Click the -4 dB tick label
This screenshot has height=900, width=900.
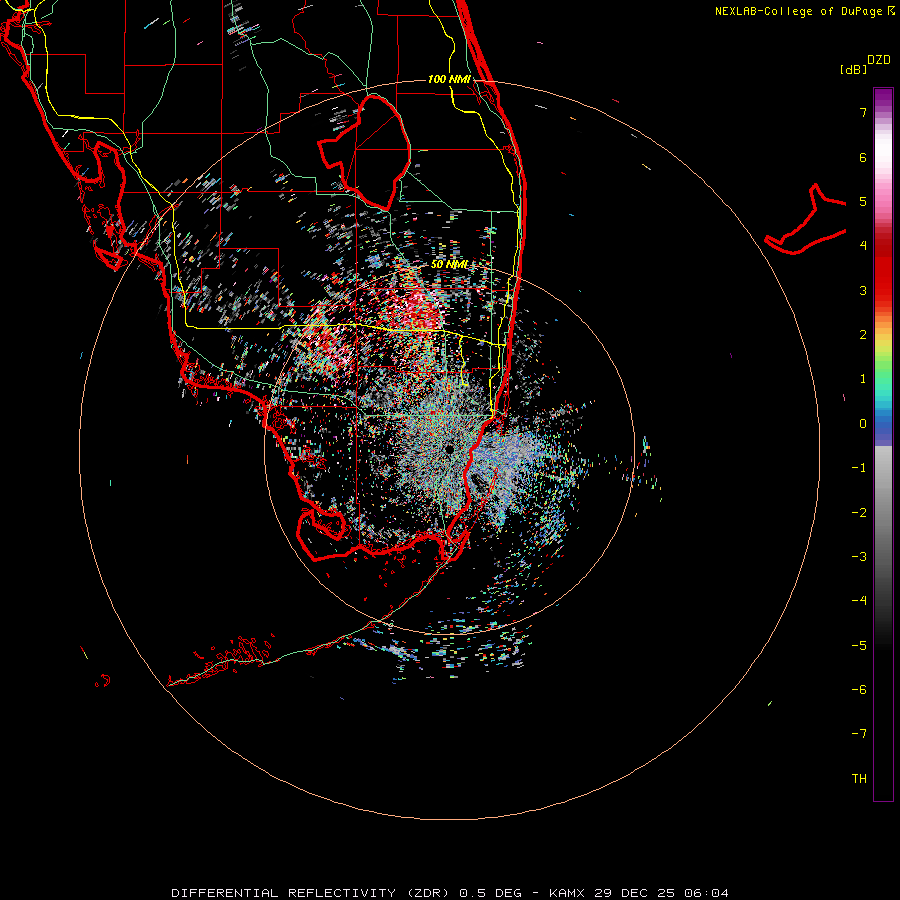(859, 601)
